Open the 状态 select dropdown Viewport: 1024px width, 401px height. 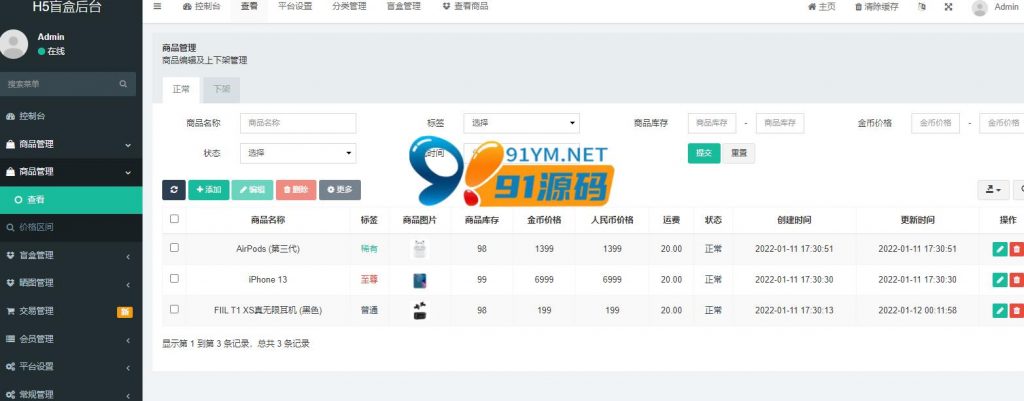click(298, 153)
